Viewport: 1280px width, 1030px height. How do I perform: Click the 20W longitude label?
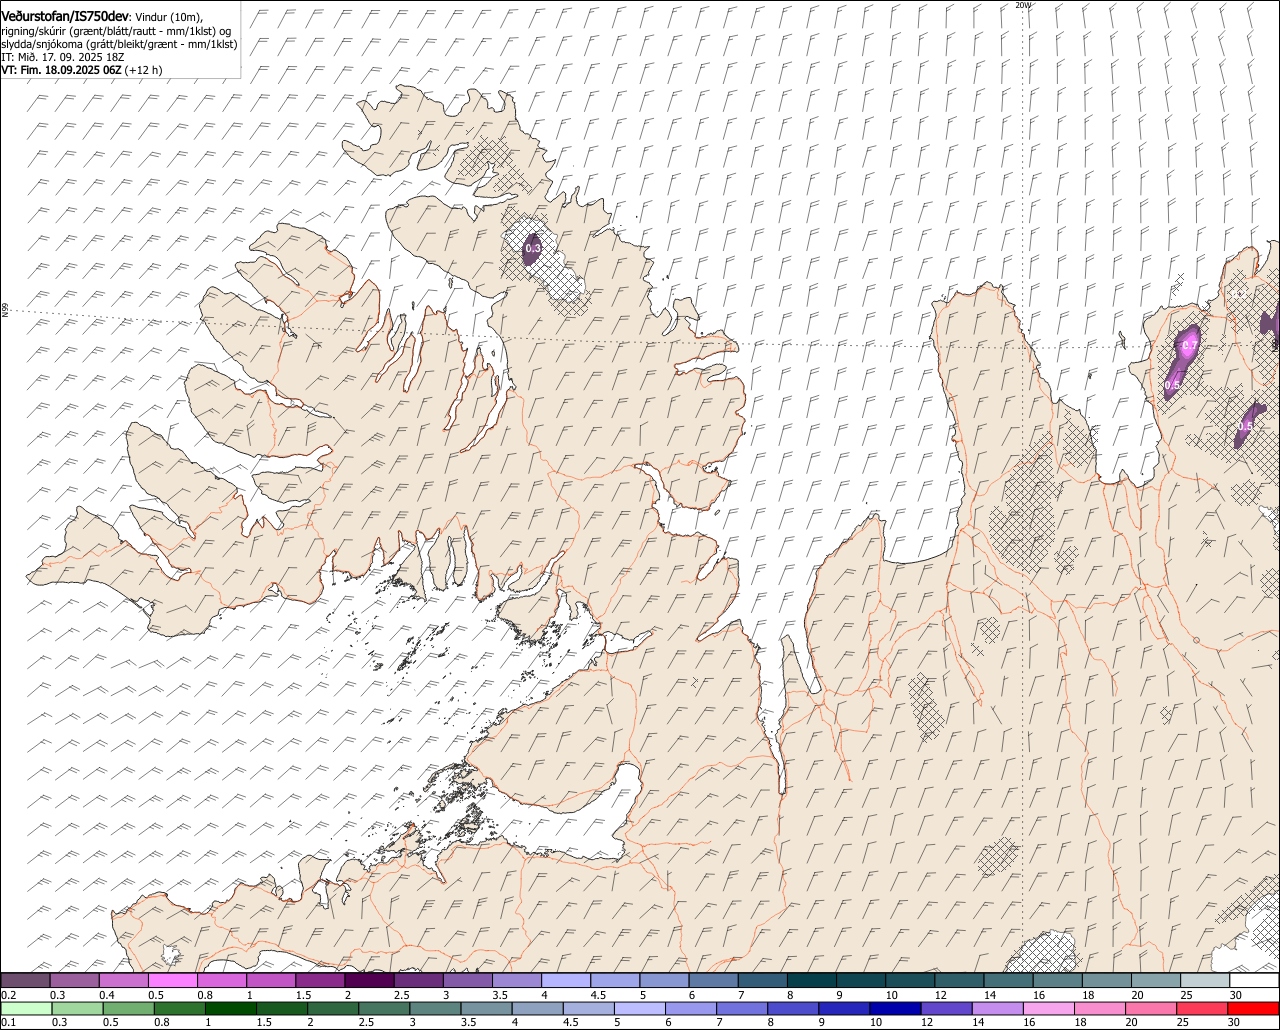(x=1022, y=5)
